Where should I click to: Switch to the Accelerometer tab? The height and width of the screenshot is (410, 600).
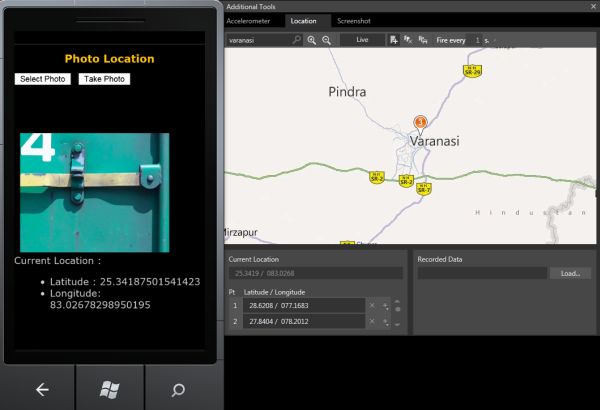[248, 21]
